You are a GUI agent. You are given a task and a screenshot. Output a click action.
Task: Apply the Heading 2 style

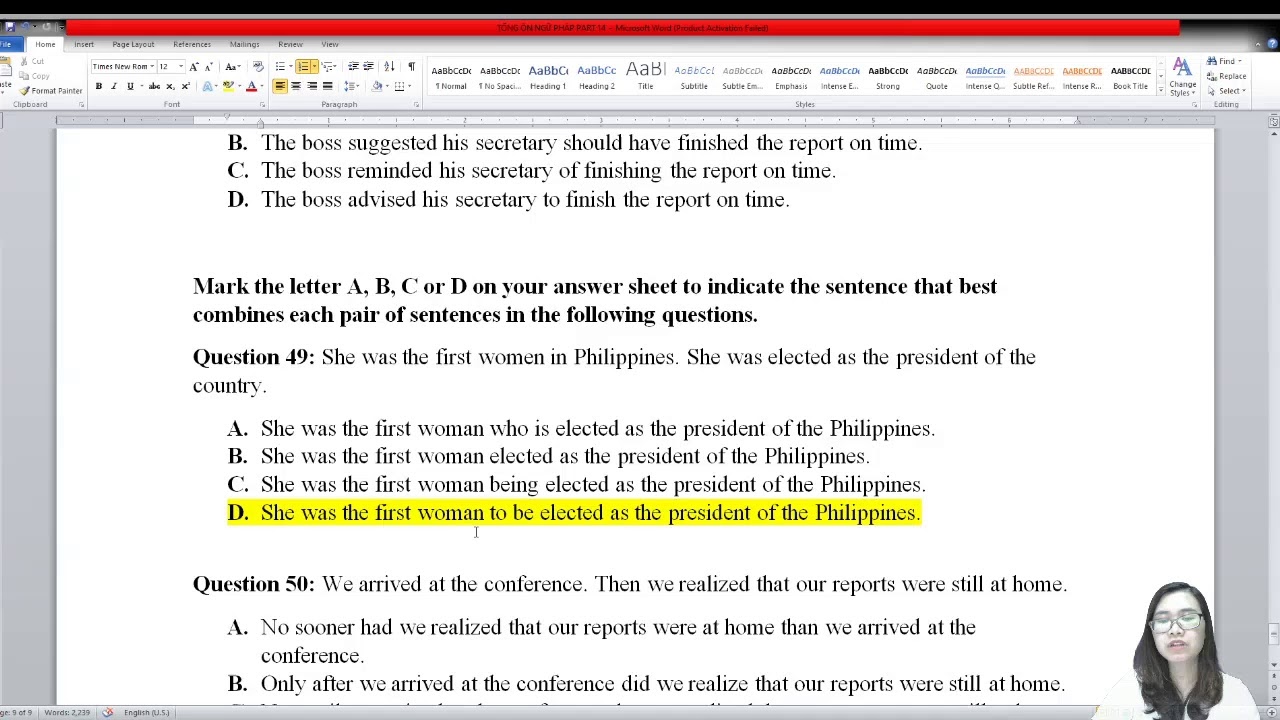tap(597, 78)
